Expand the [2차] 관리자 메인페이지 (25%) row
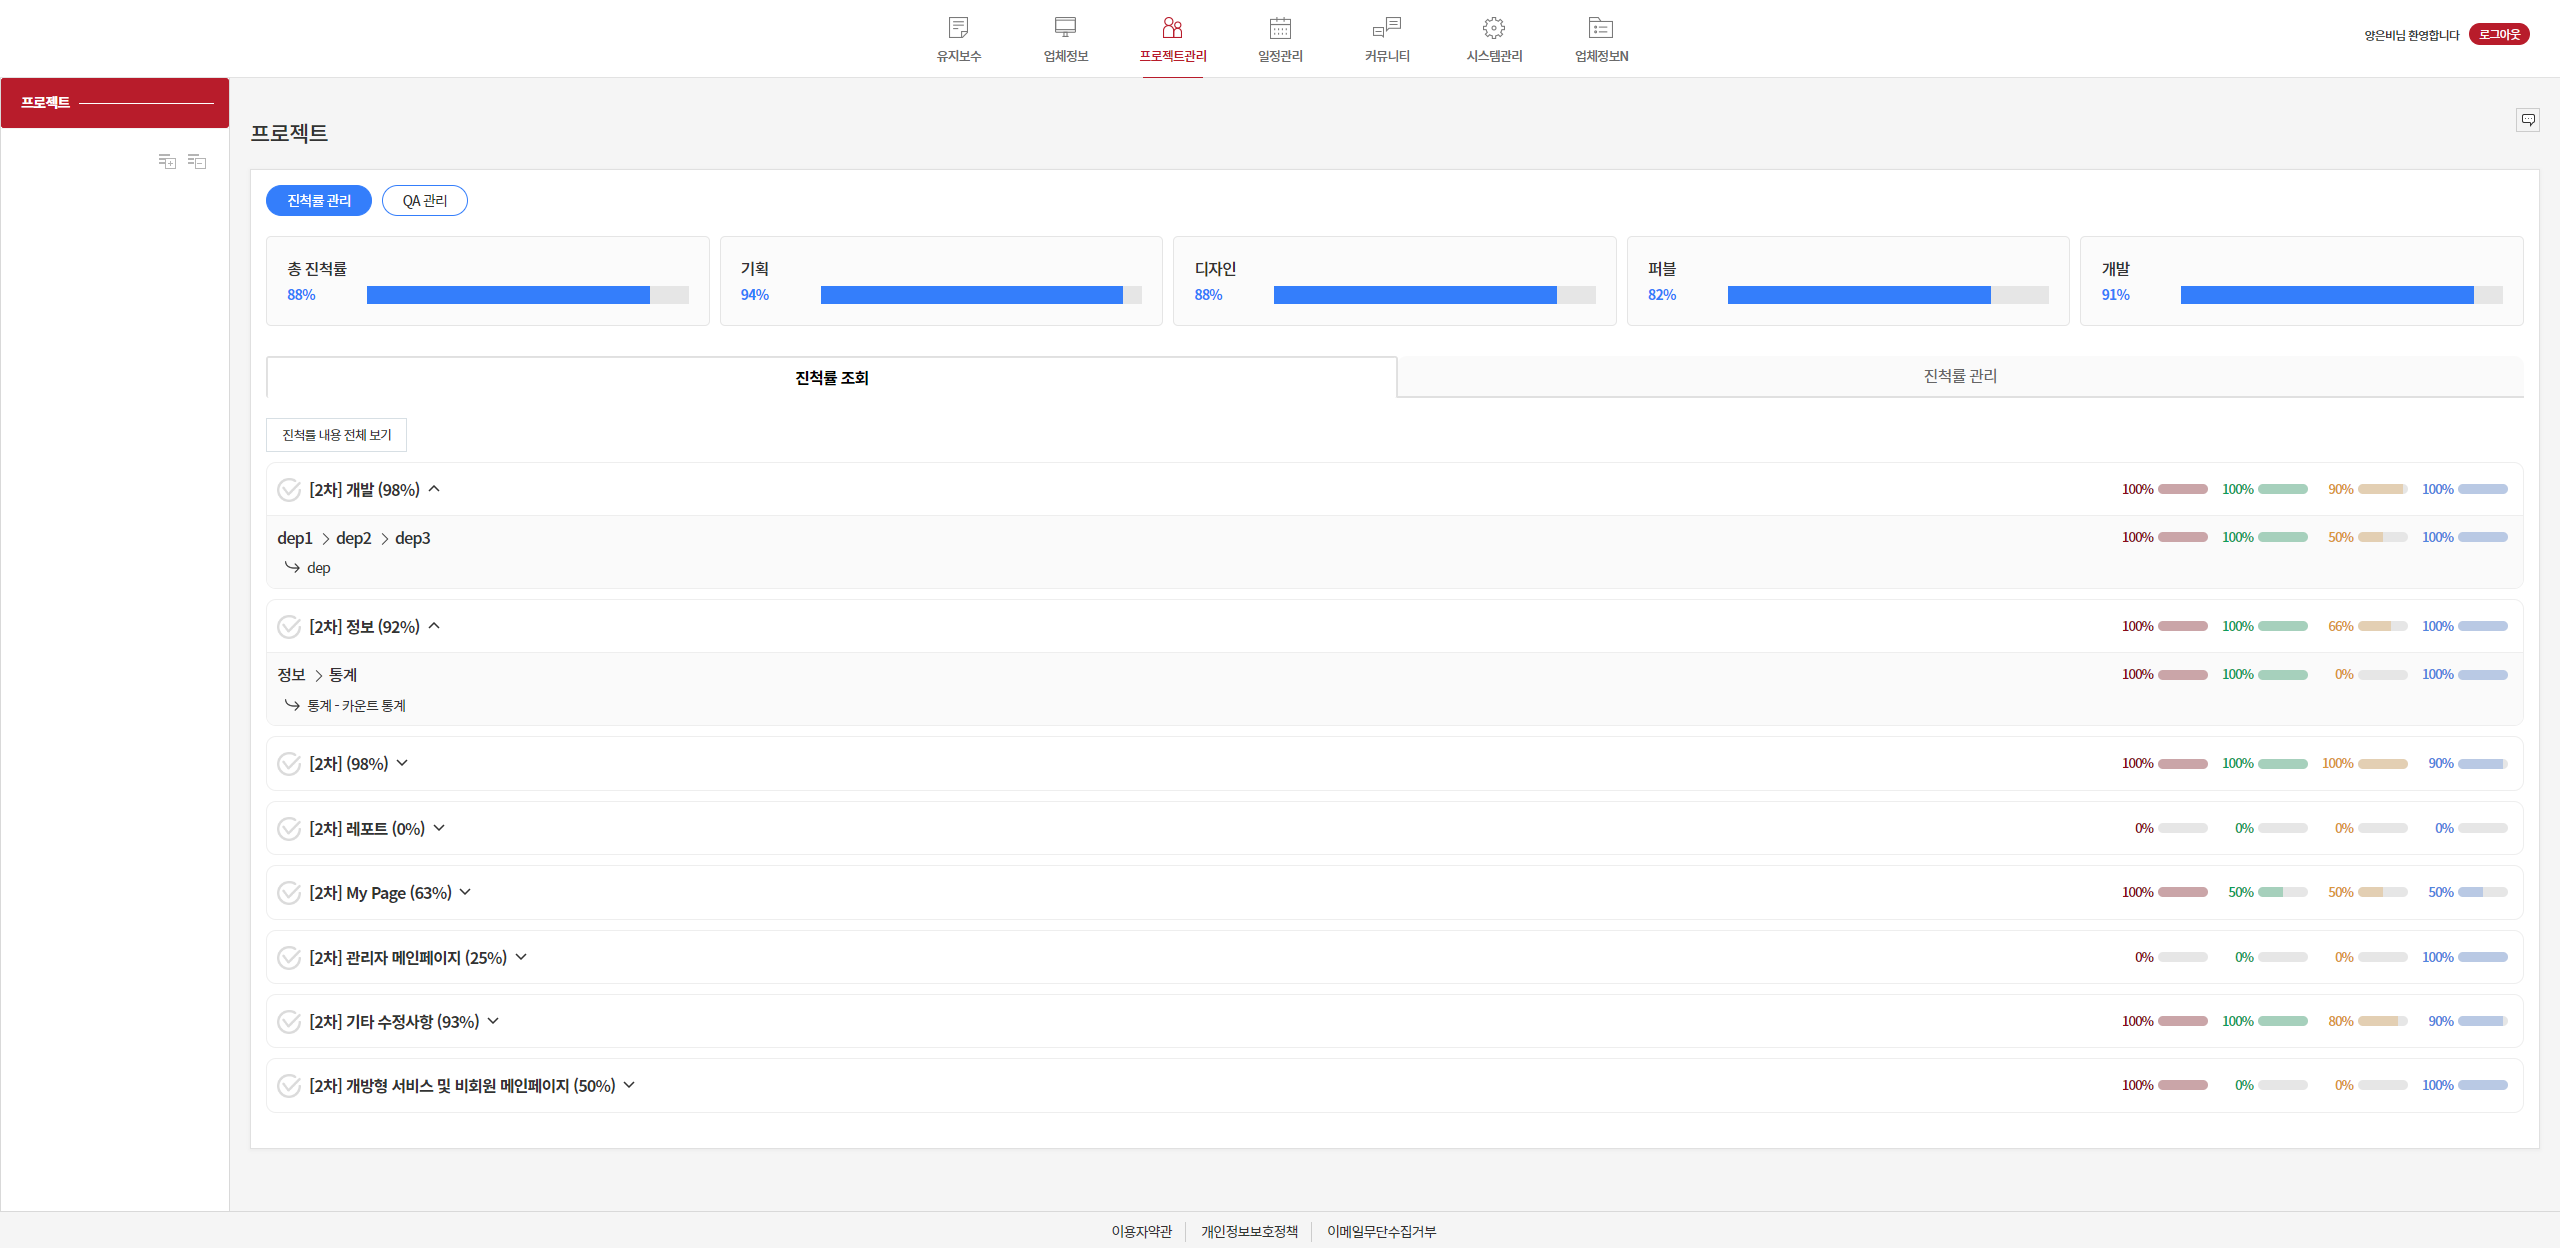 pos(521,957)
